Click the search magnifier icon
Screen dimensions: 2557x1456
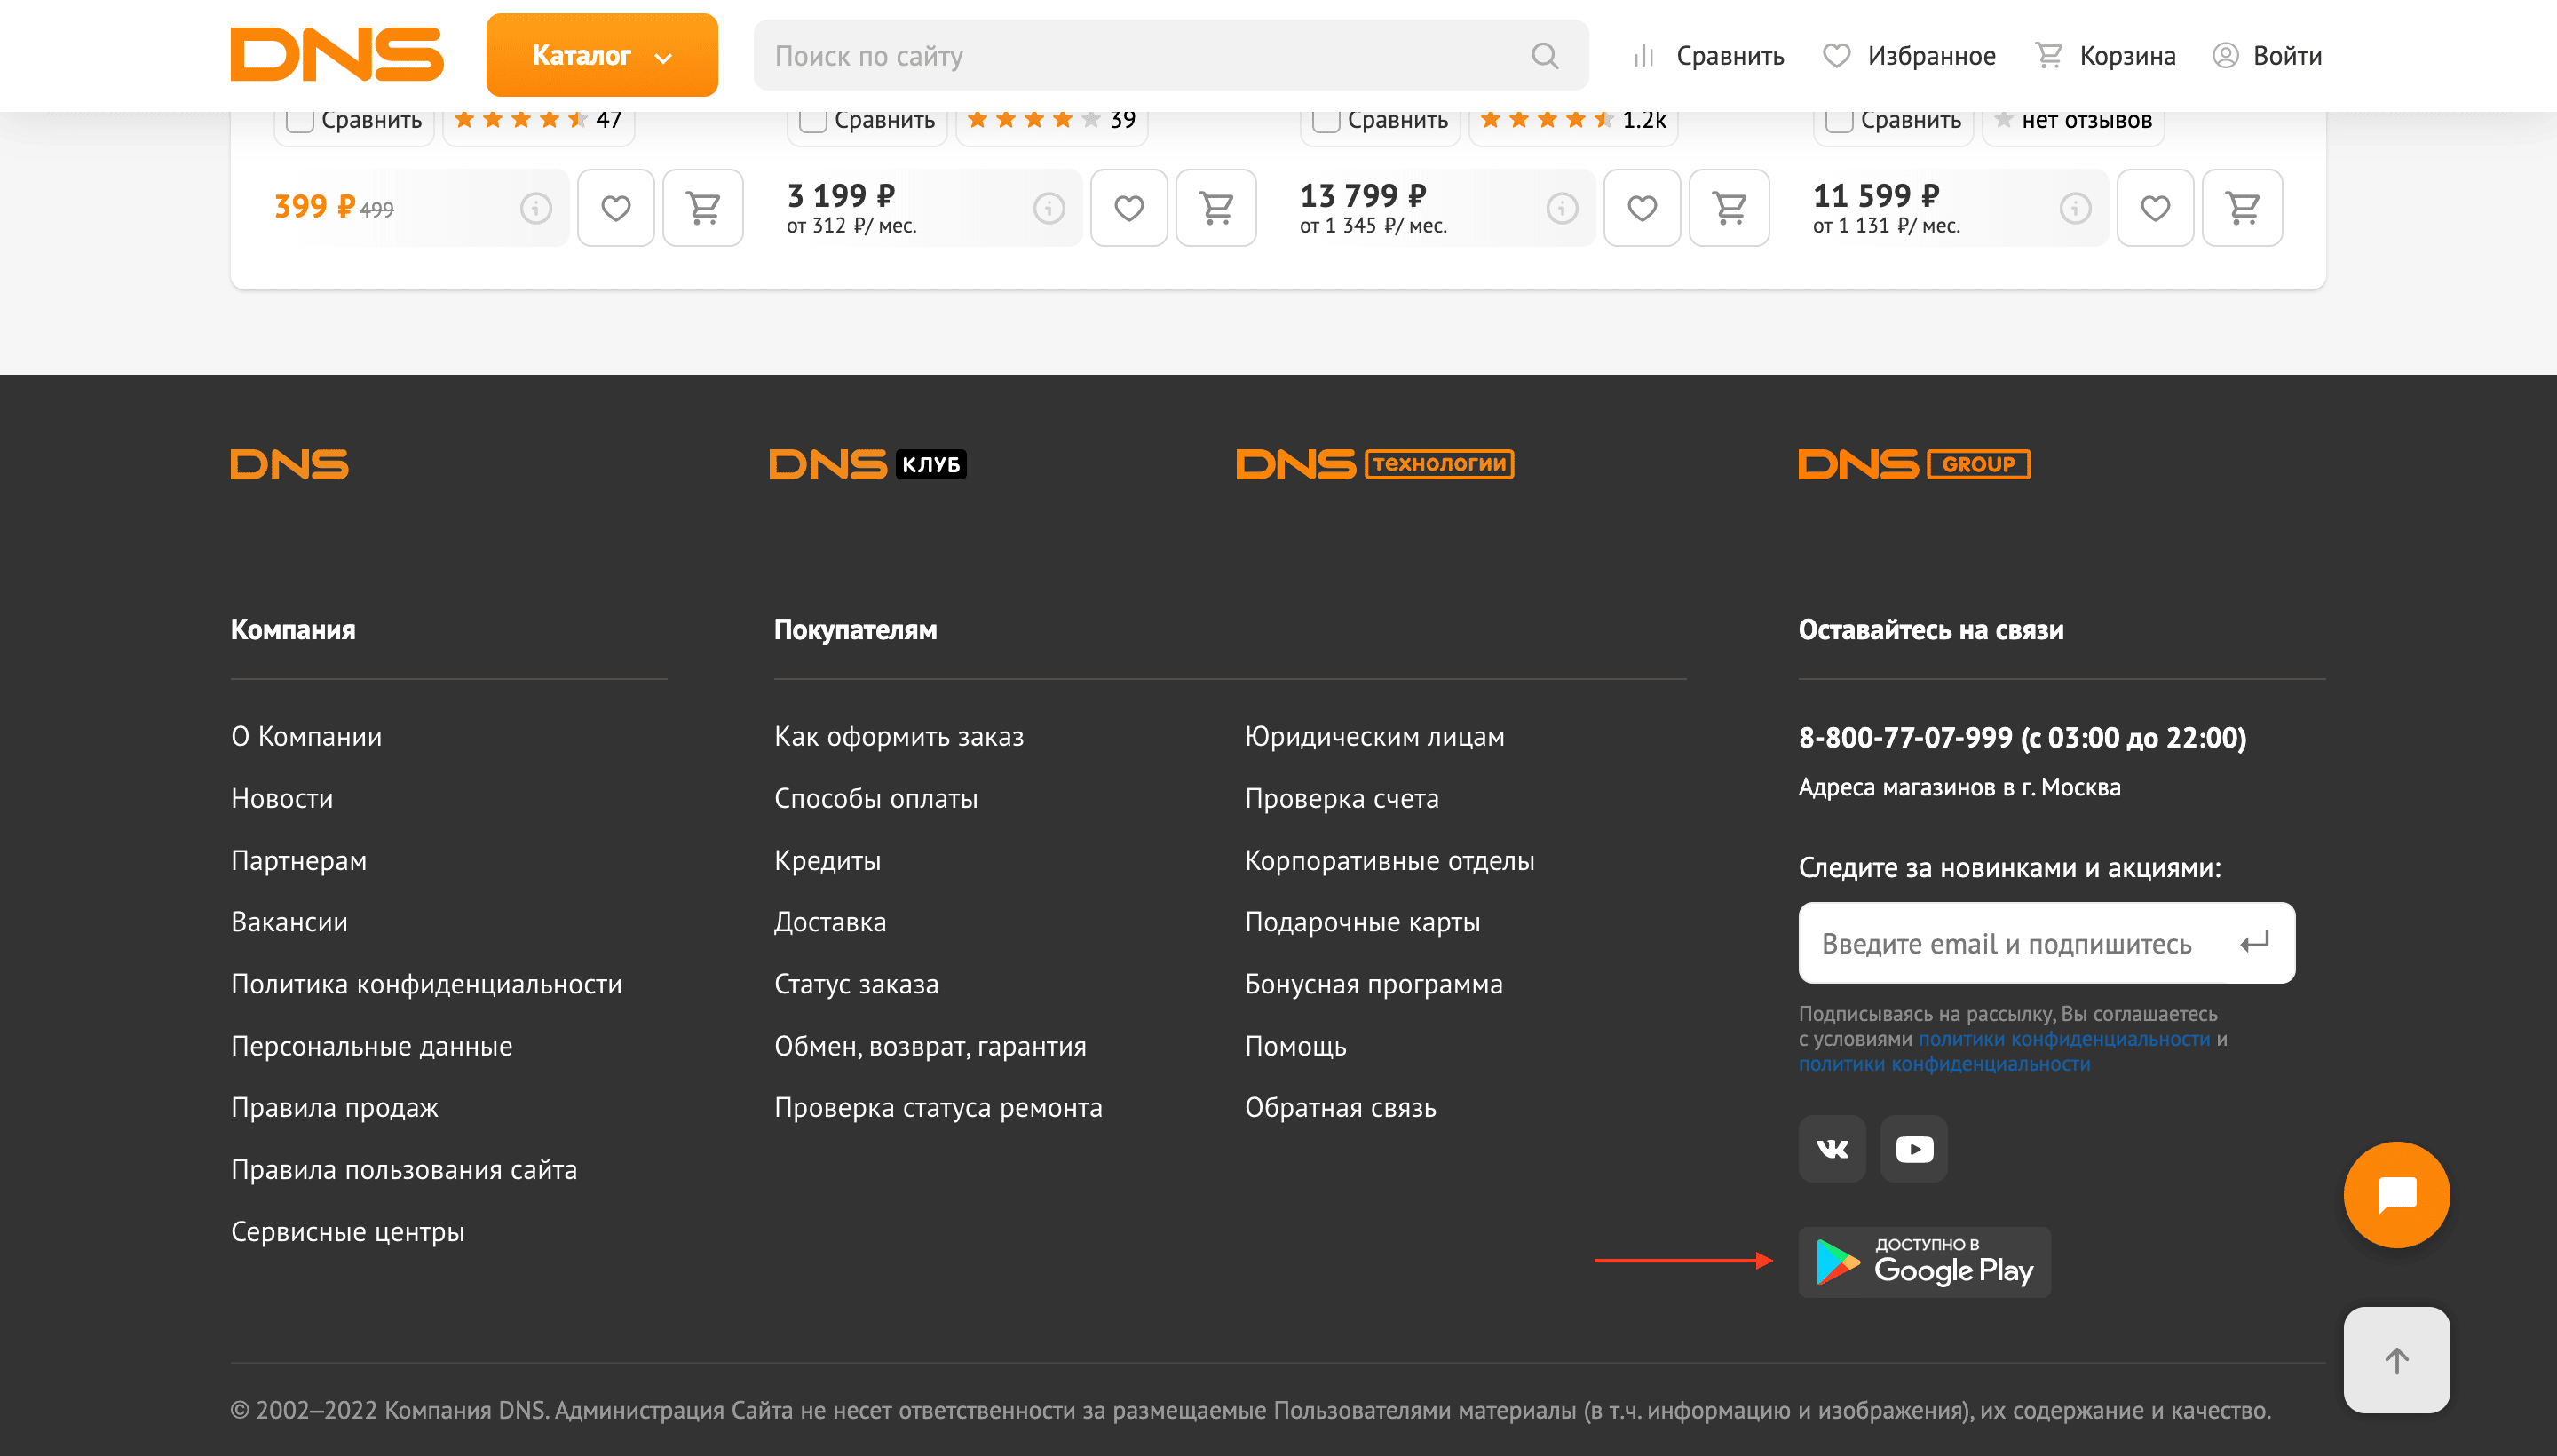pyautogui.click(x=1544, y=56)
